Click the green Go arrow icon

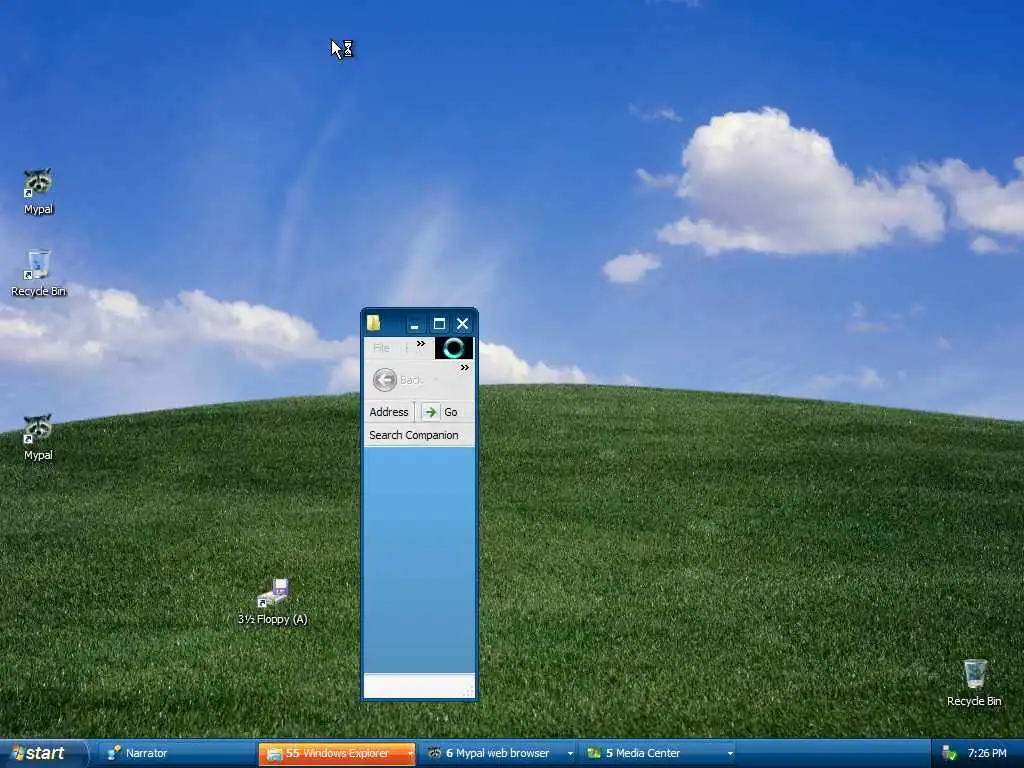430,412
